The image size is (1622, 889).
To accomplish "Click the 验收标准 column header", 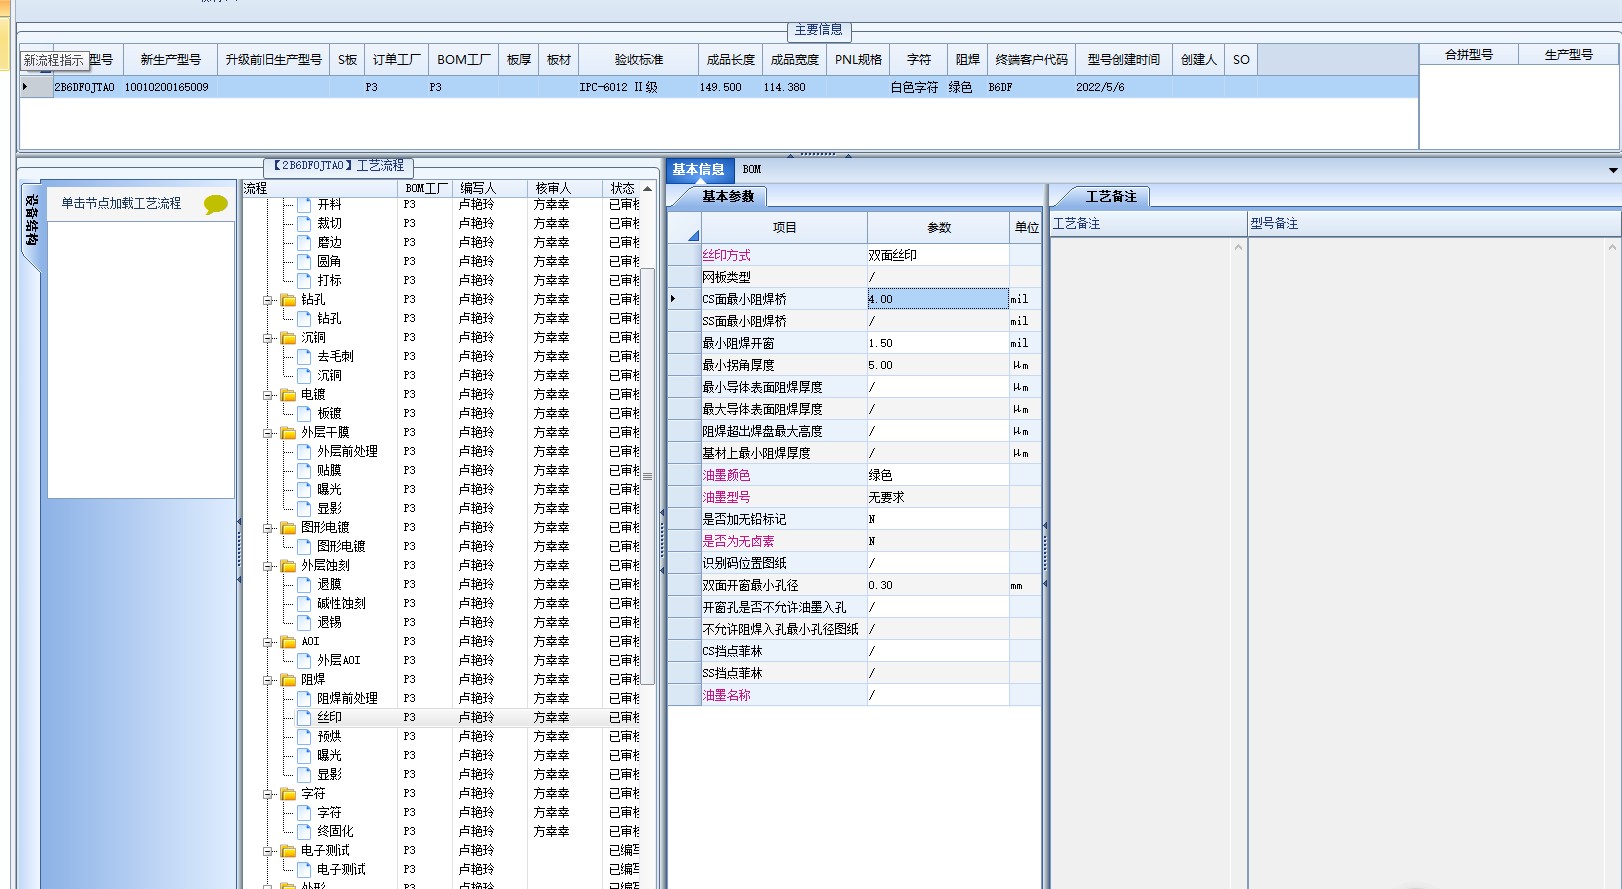I will pyautogui.click(x=639, y=59).
